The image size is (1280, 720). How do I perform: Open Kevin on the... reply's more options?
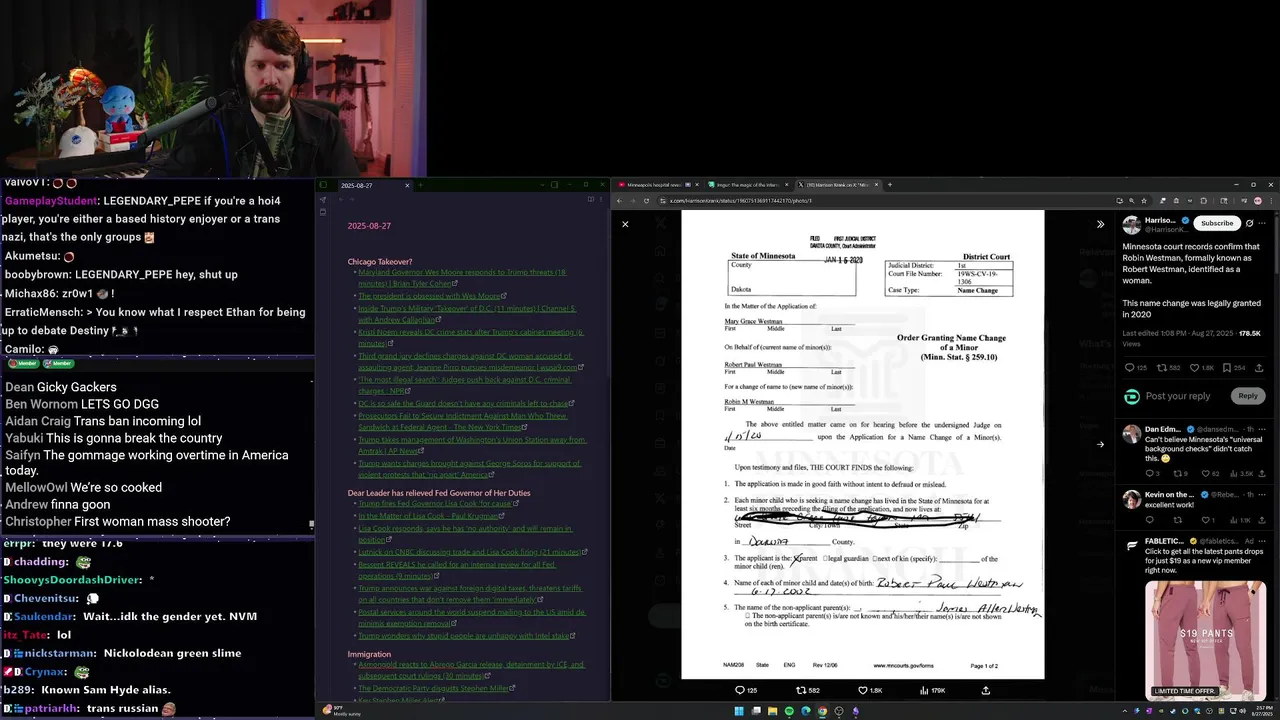[1262, 494]
